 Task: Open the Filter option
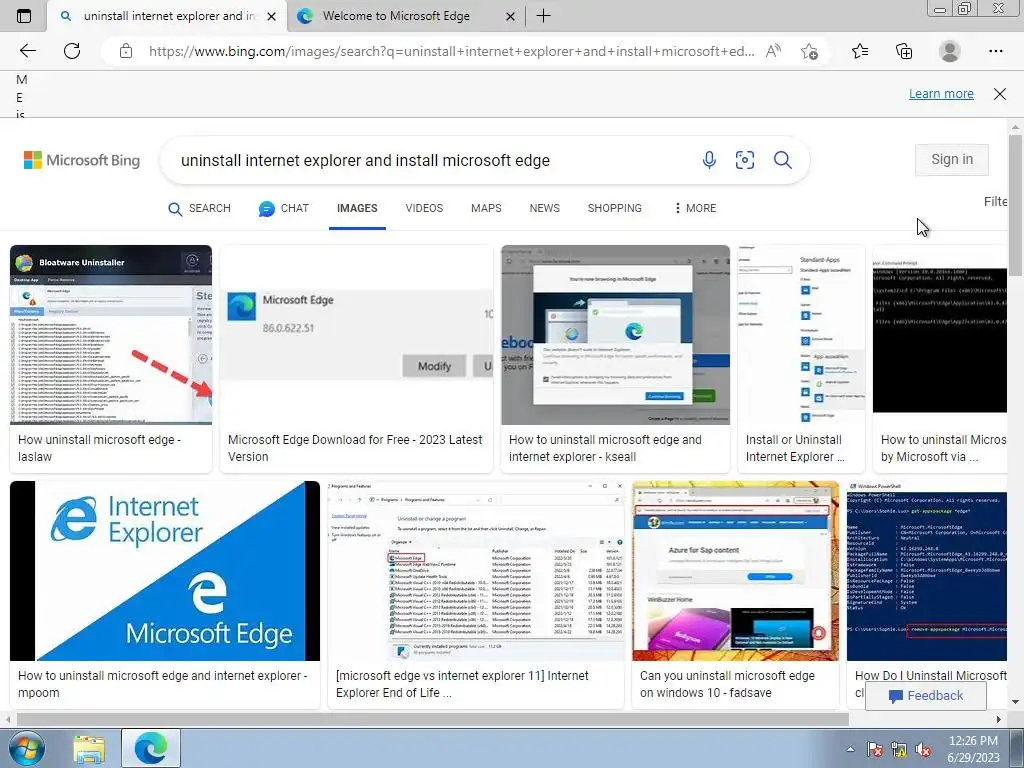(x=995, y=202)
